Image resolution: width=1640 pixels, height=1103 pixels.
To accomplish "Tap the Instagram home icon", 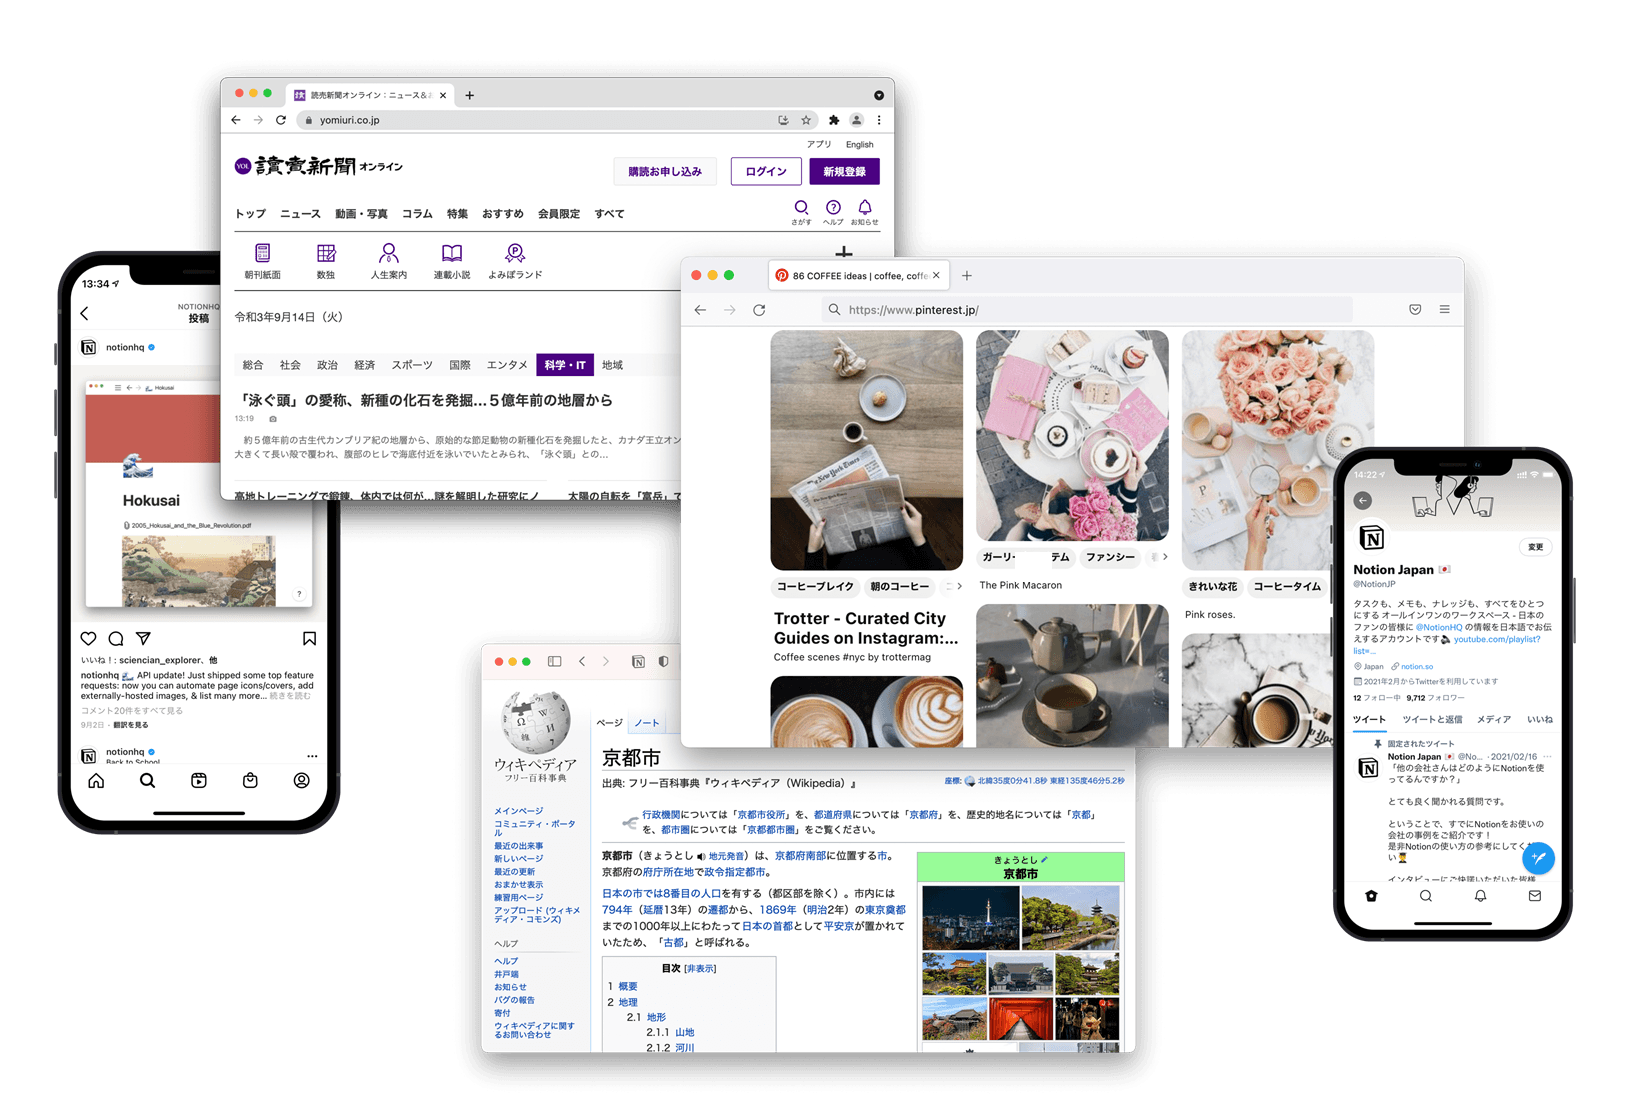I will click(95, 781).
